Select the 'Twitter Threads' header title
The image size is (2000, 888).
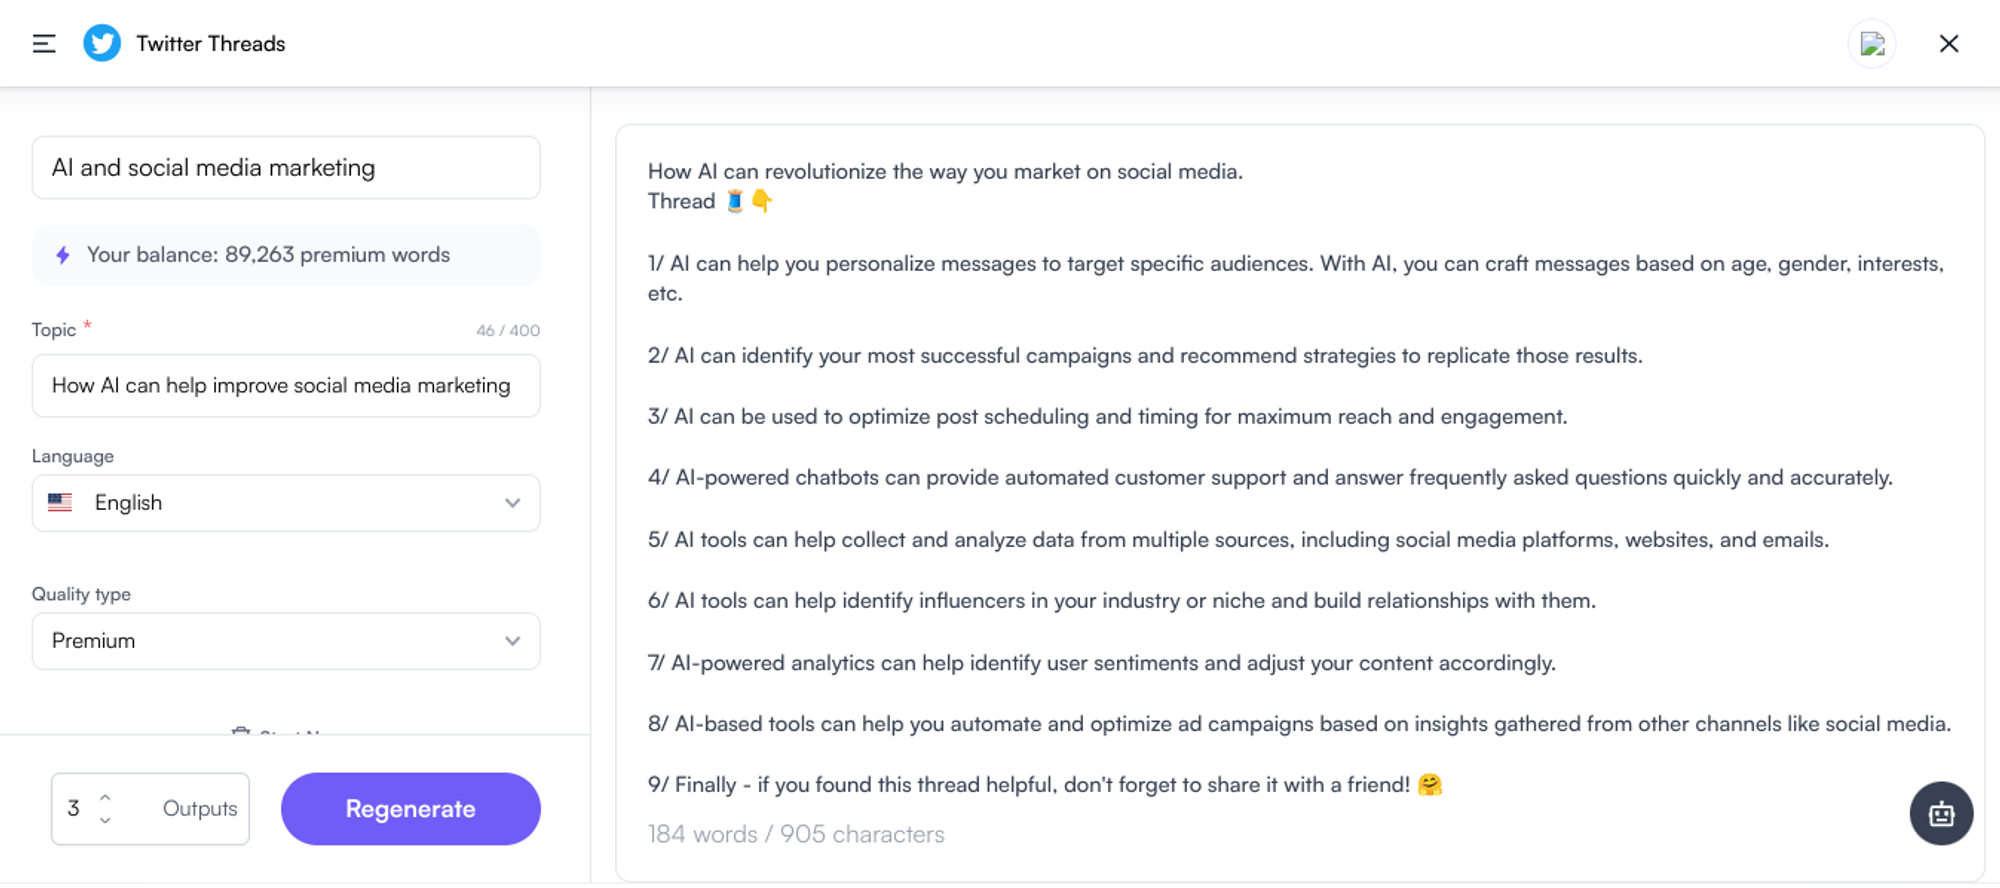point(211,43)
